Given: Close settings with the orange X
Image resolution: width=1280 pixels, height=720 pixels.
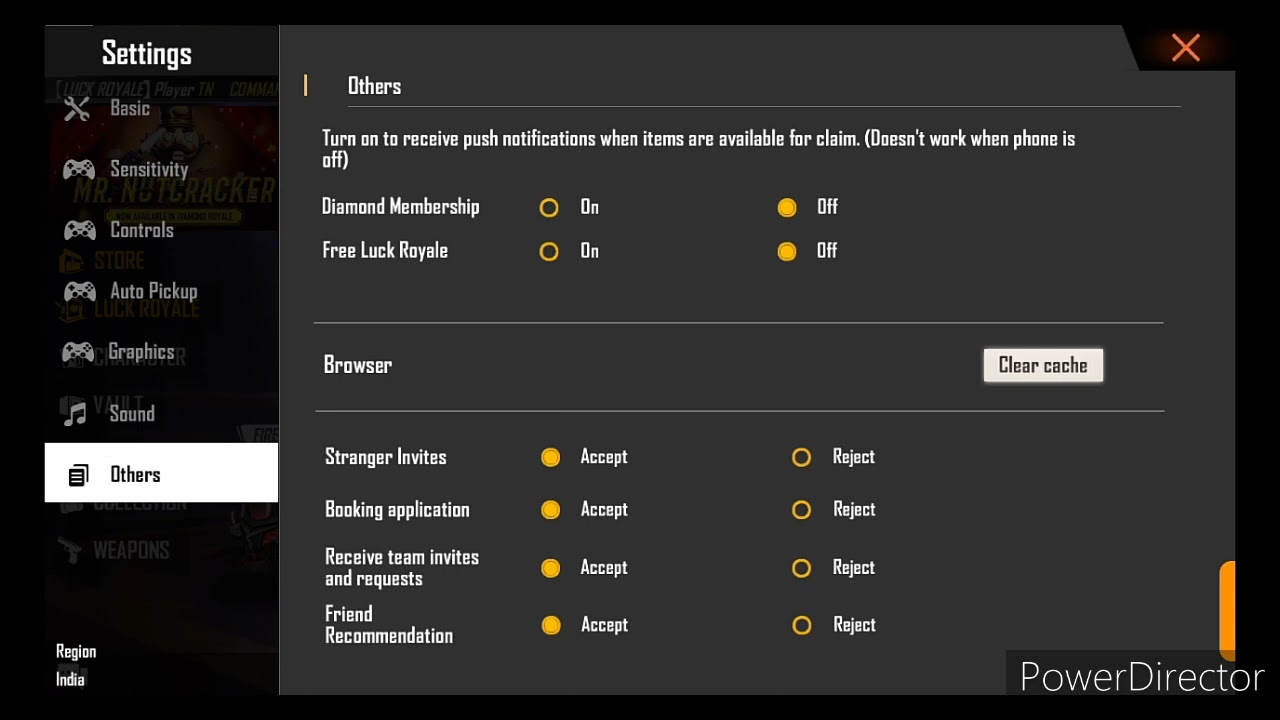Looking at the screenshot, I should tap(1186, 47).
